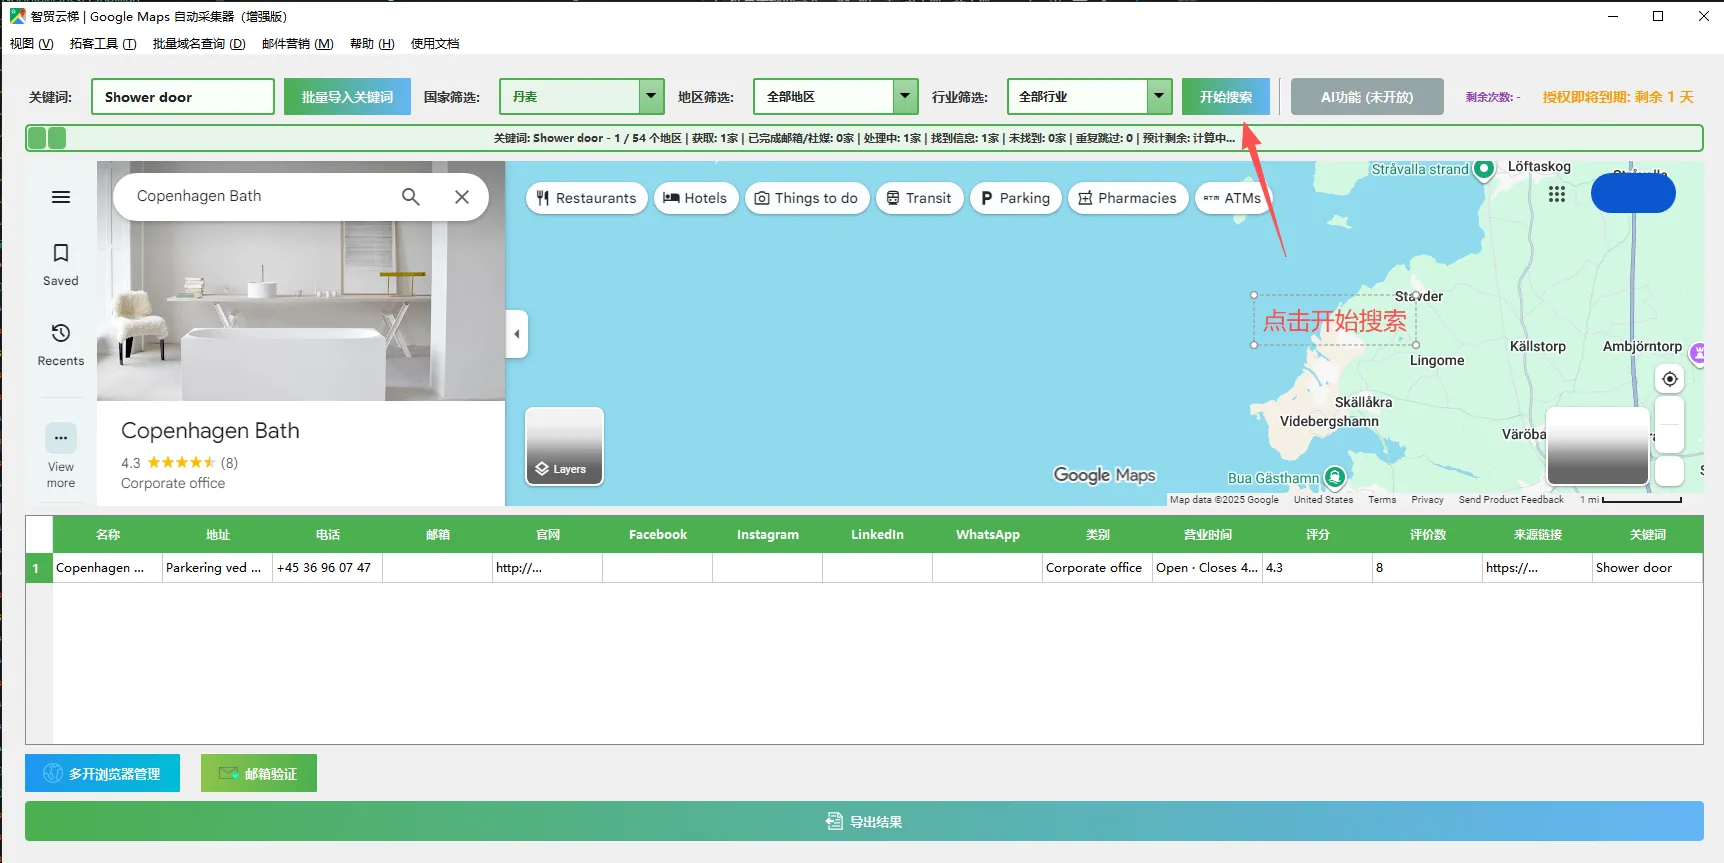Image resolution: width=1724 pixels, height=863 pixels.
Task: Open the 邮件营销 (M) menu
Action: [298, 44]
